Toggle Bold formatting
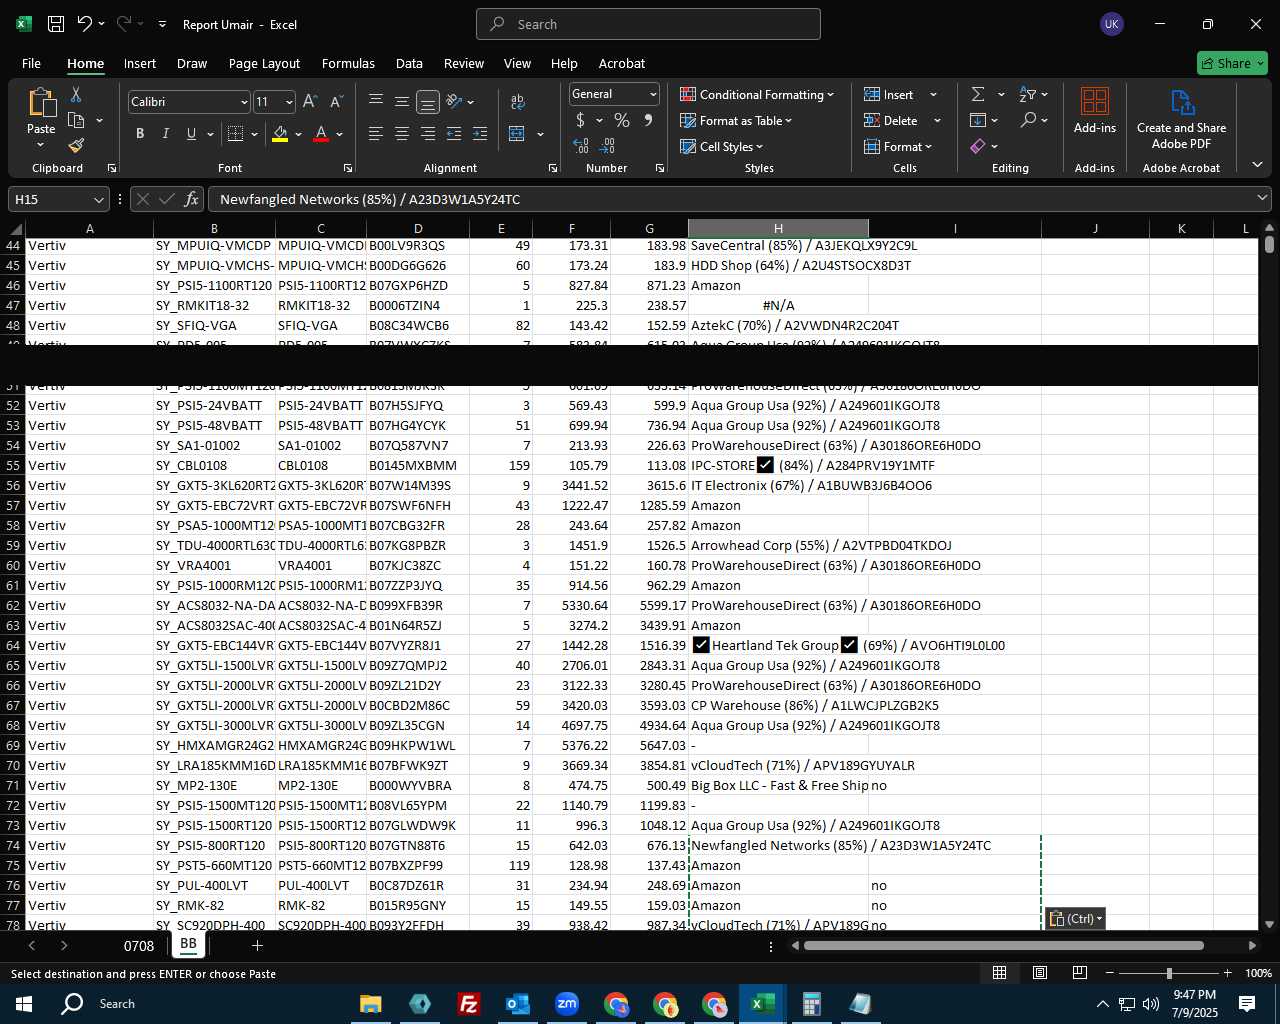 140,133
